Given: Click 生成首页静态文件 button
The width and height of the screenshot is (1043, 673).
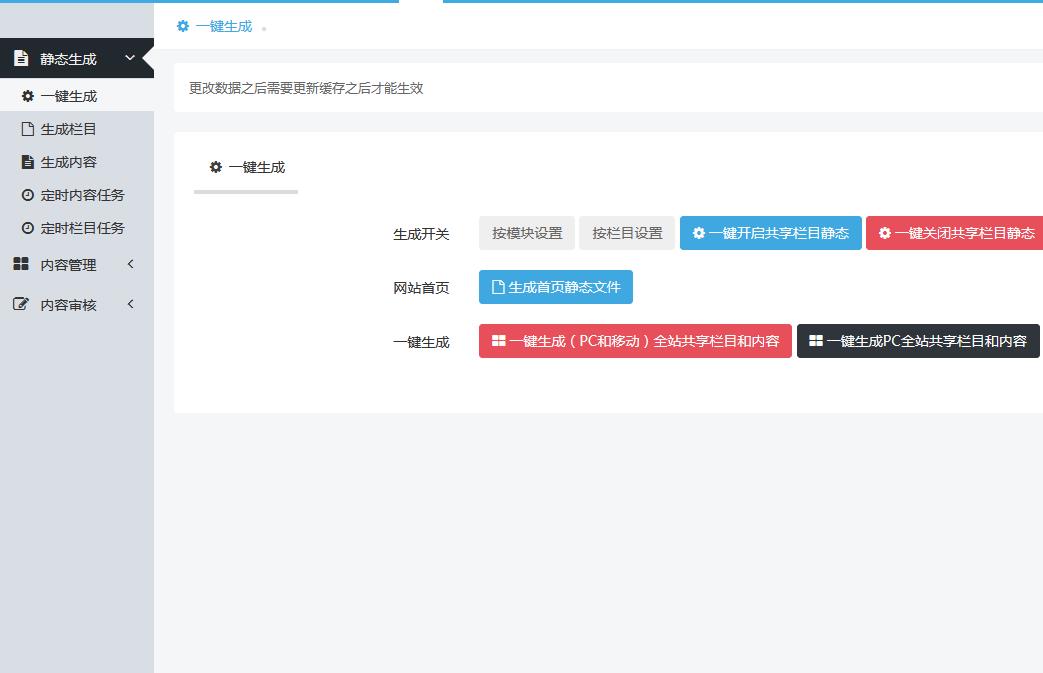Looking at the screenshot, I should pos(555,287).
